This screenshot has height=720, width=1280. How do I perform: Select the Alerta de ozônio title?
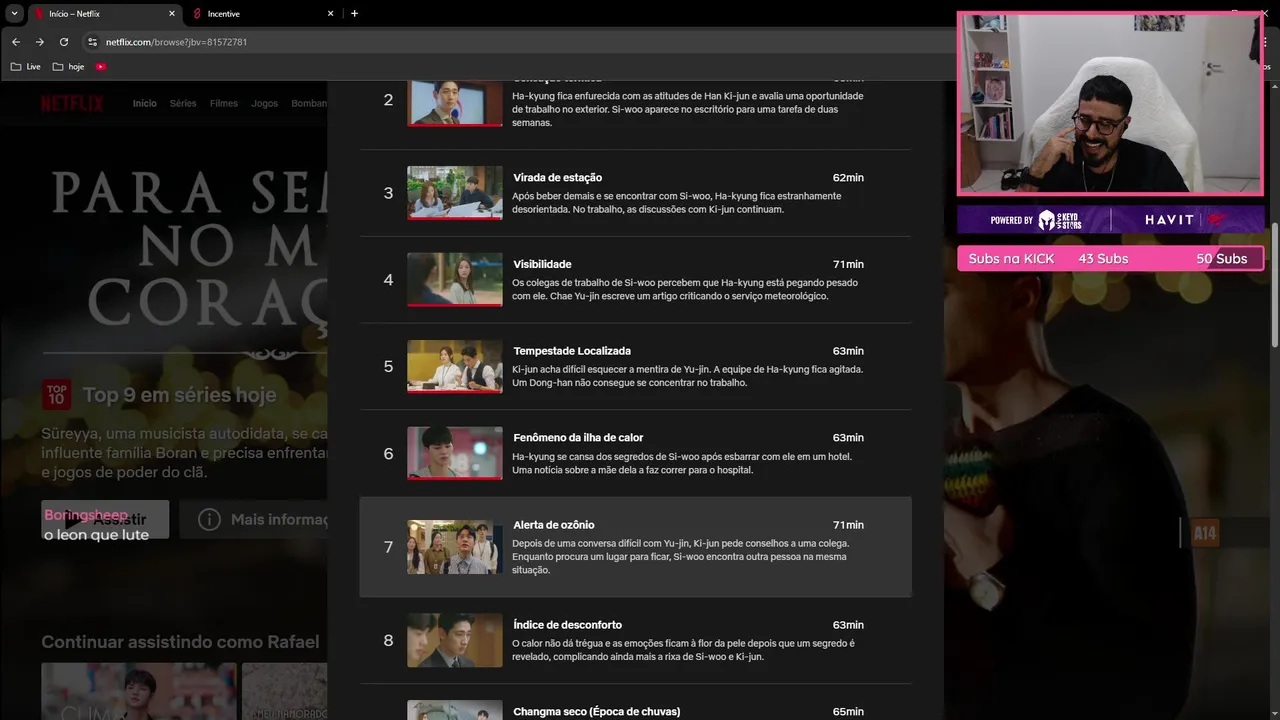point(554,525)
